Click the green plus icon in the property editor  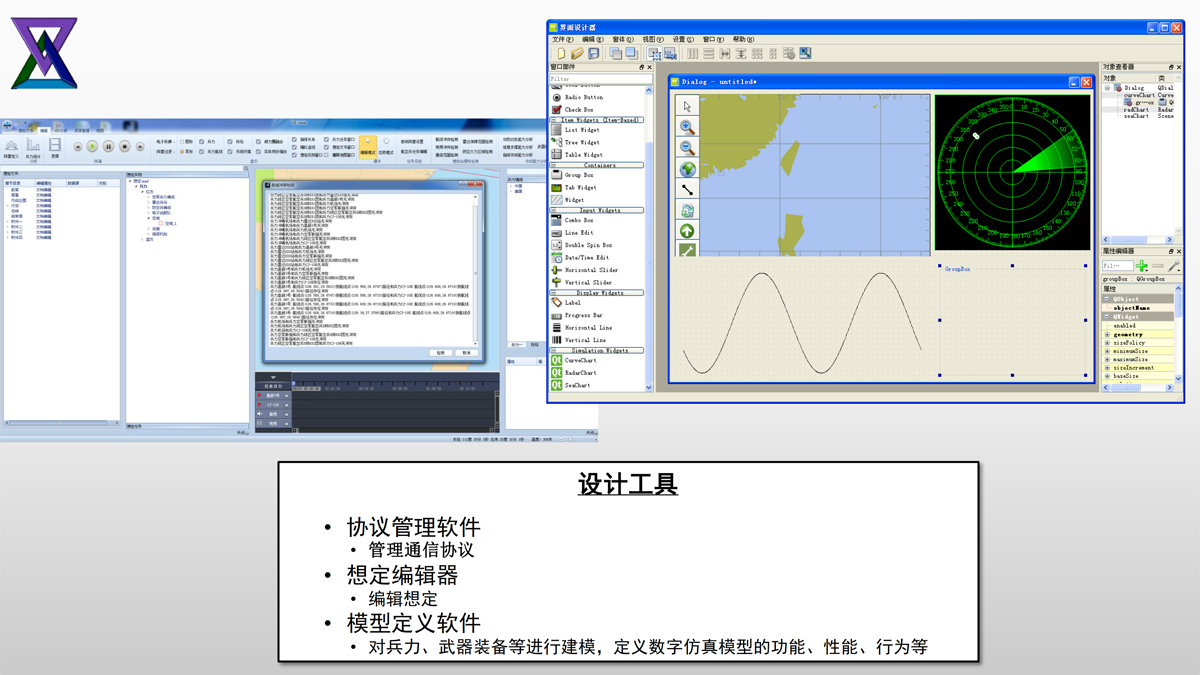coord(1141,266)
